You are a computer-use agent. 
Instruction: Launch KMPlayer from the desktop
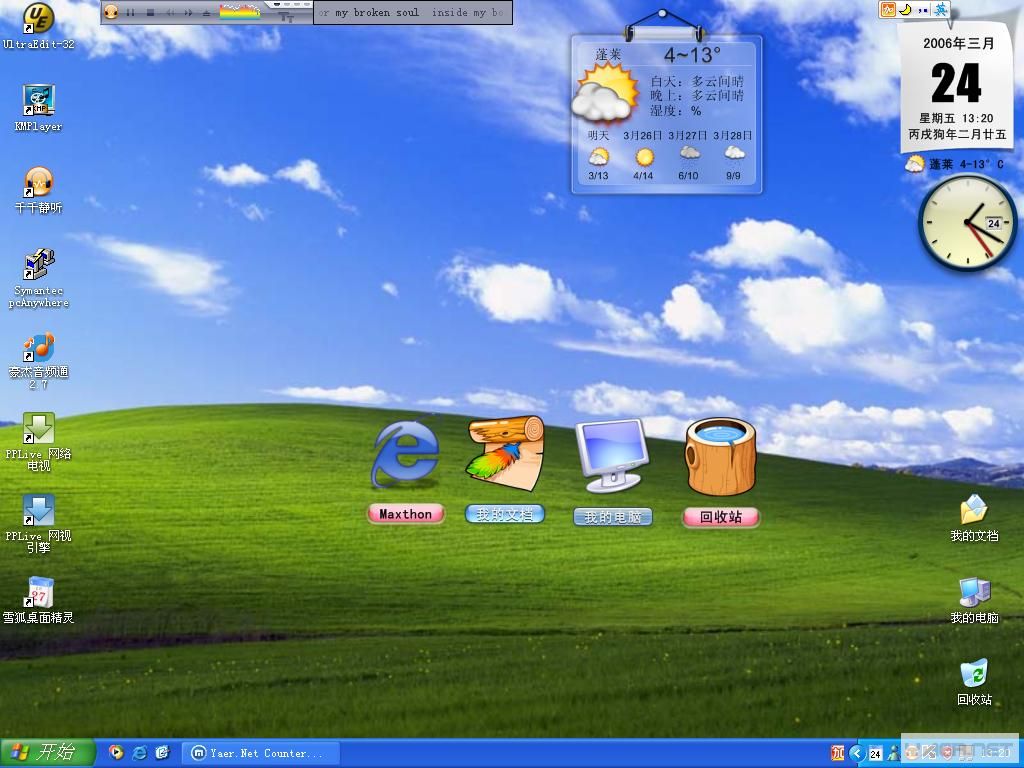pyautogui.click(x=39, y=108)
